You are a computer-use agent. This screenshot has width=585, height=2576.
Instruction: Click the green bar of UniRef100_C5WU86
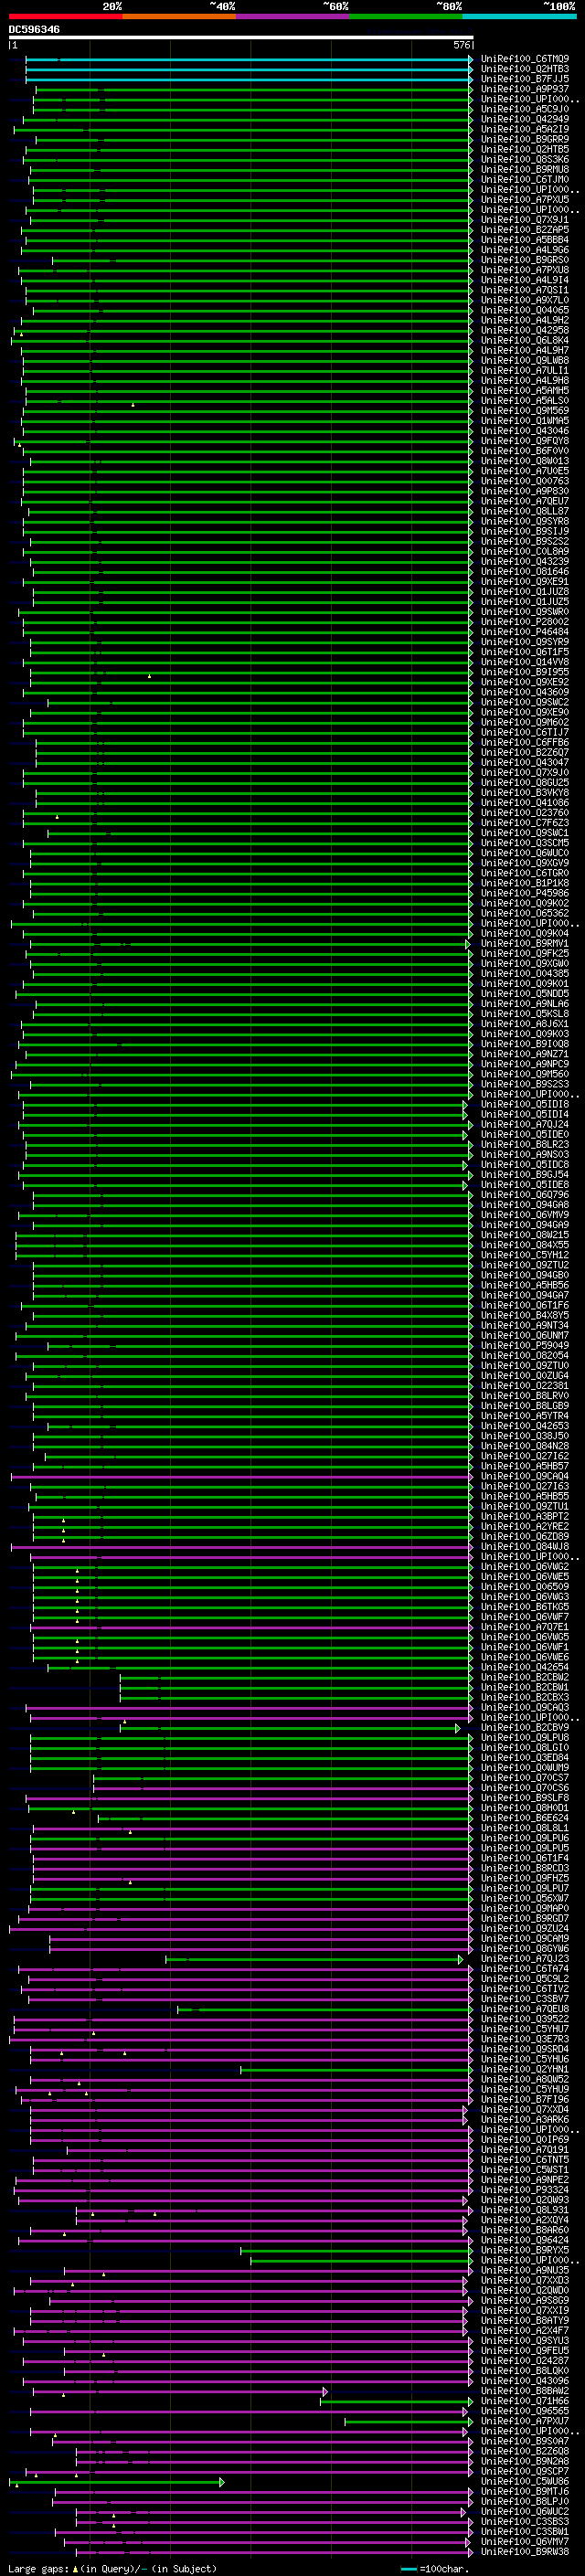point(117,2481)
